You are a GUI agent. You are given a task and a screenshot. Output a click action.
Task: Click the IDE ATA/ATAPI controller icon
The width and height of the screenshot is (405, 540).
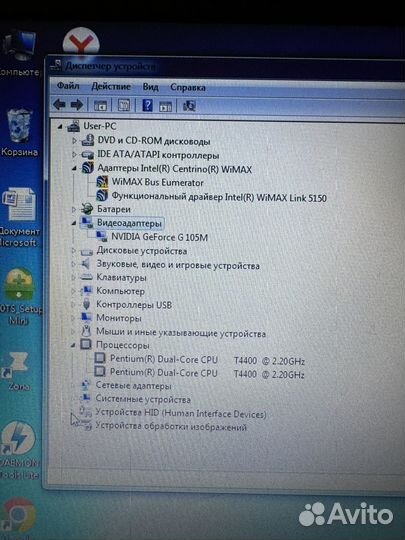click(x=87, y=155)
